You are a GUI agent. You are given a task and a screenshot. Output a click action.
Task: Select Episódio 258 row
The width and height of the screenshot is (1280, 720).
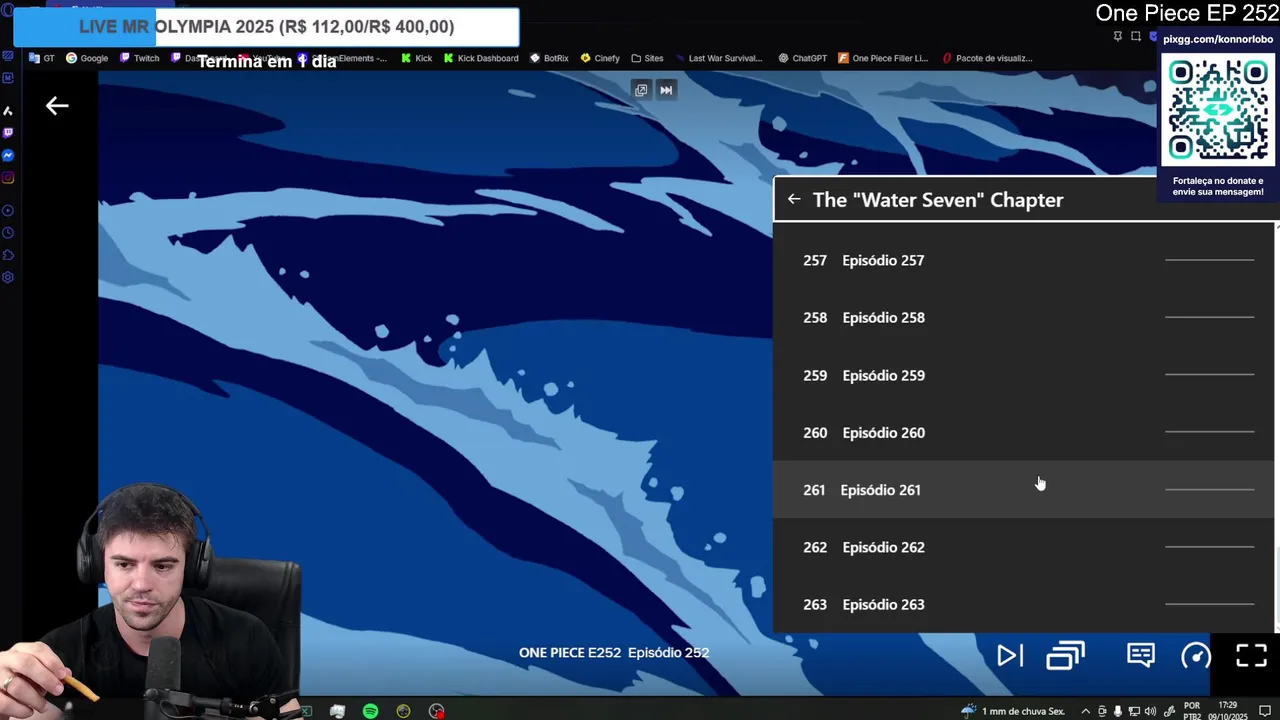click(x=1024, y=318)
